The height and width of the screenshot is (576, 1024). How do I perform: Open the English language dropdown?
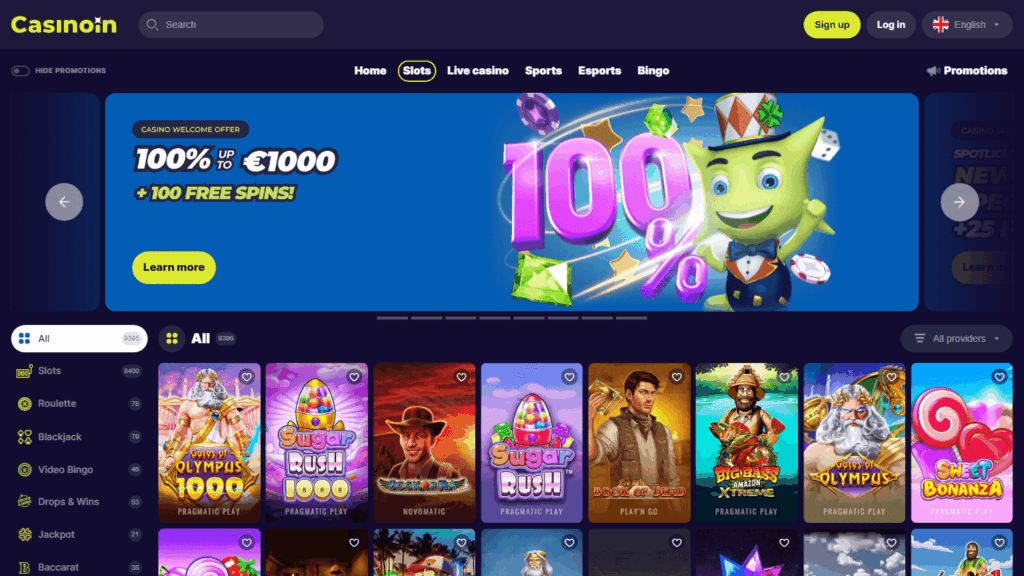967,25
